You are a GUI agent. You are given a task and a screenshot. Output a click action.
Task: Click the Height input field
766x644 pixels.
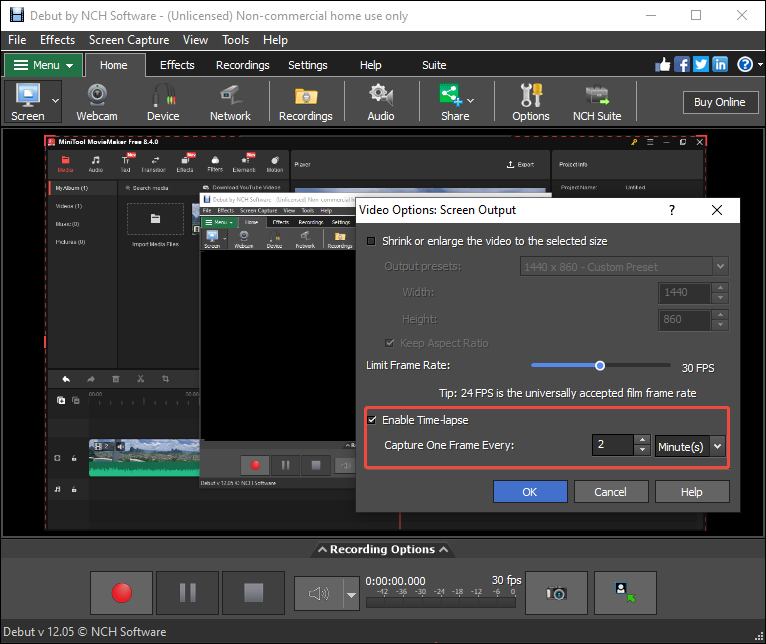click(685, 320)
